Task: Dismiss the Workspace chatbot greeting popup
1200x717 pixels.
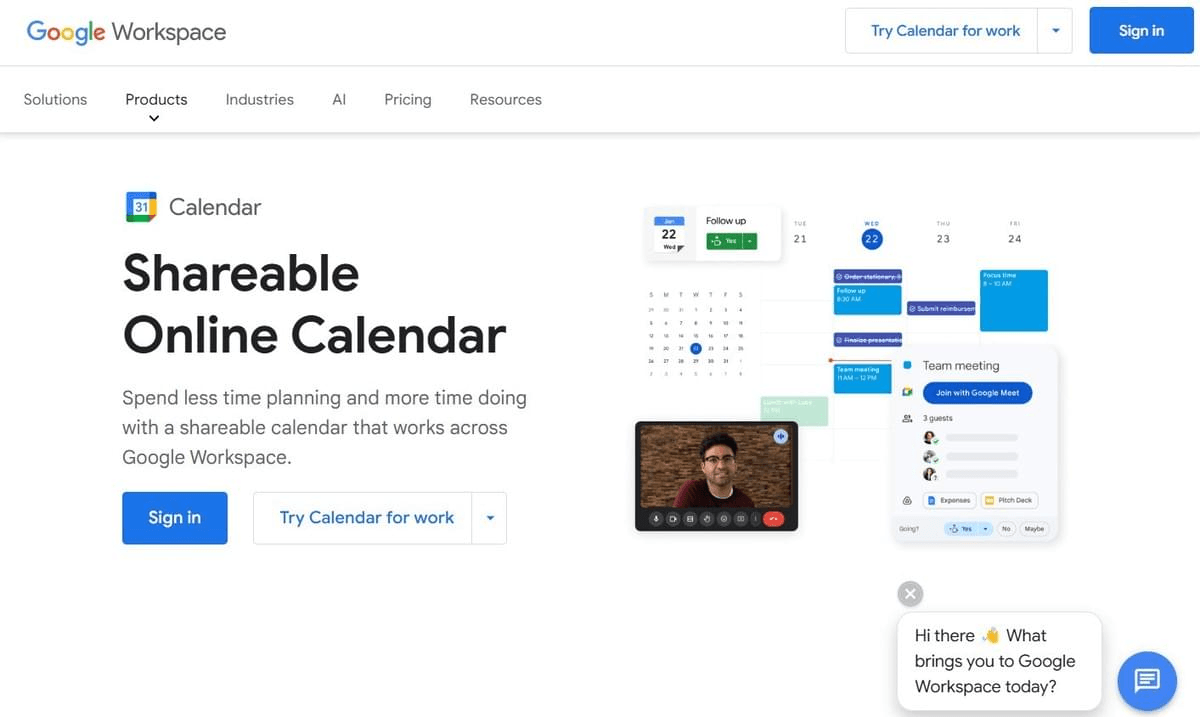Action: [909, 593]
